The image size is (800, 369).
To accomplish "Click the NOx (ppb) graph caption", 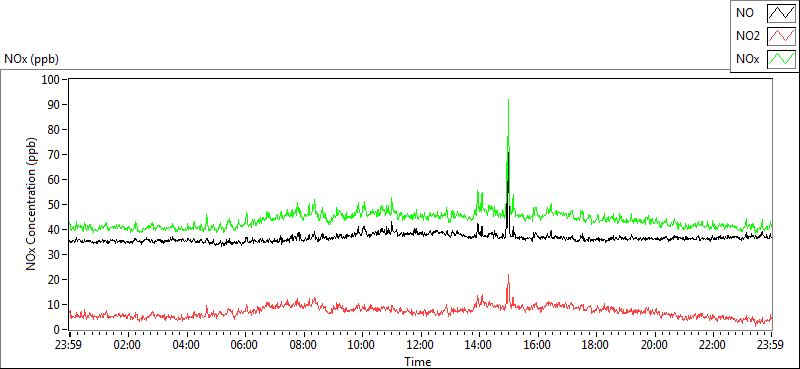I will 31,59.
